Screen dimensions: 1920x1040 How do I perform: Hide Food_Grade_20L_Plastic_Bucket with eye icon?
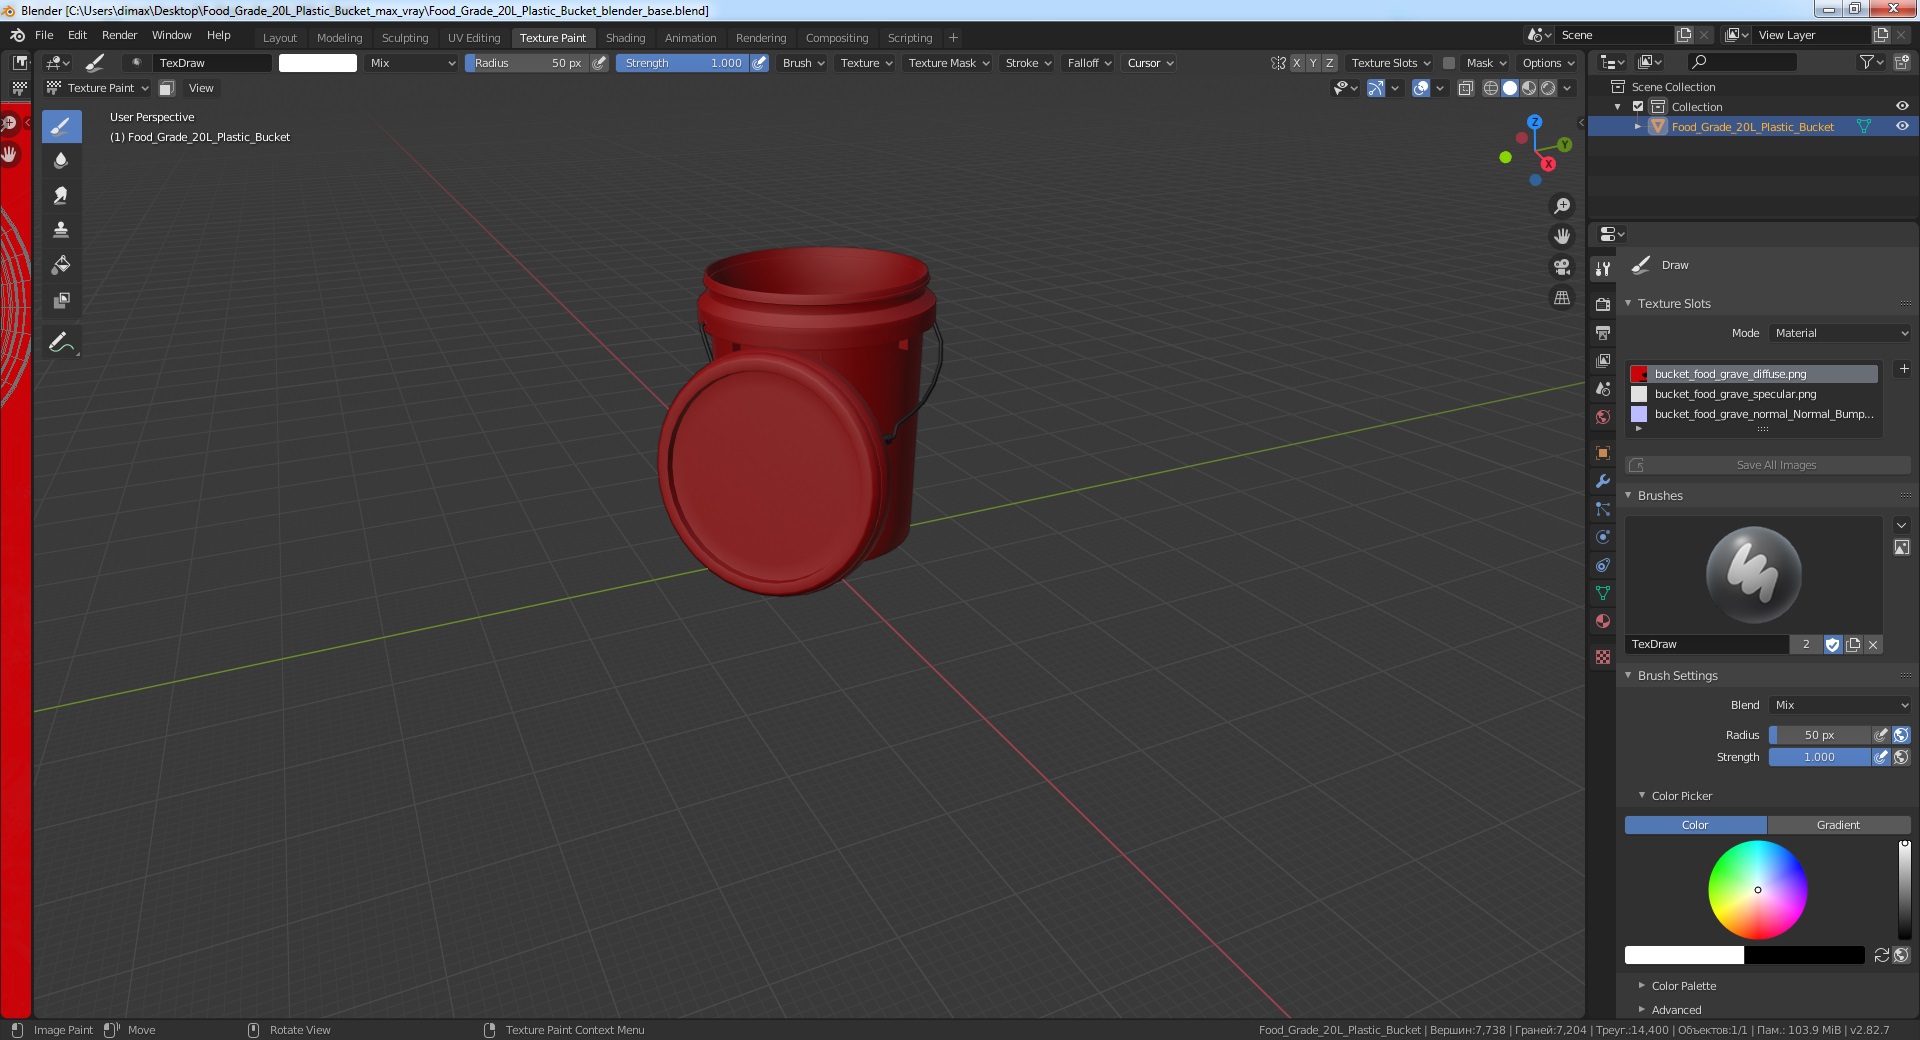click(x=1901, y=126)
